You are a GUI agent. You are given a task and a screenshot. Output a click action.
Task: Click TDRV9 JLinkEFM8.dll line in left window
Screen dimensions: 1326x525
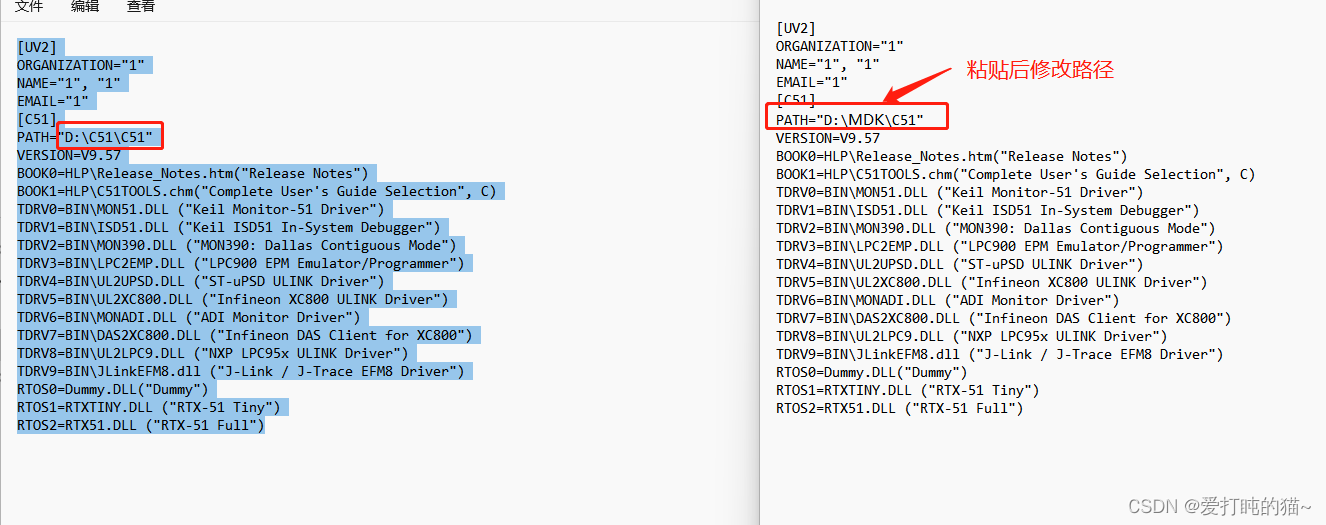point(240,371)
